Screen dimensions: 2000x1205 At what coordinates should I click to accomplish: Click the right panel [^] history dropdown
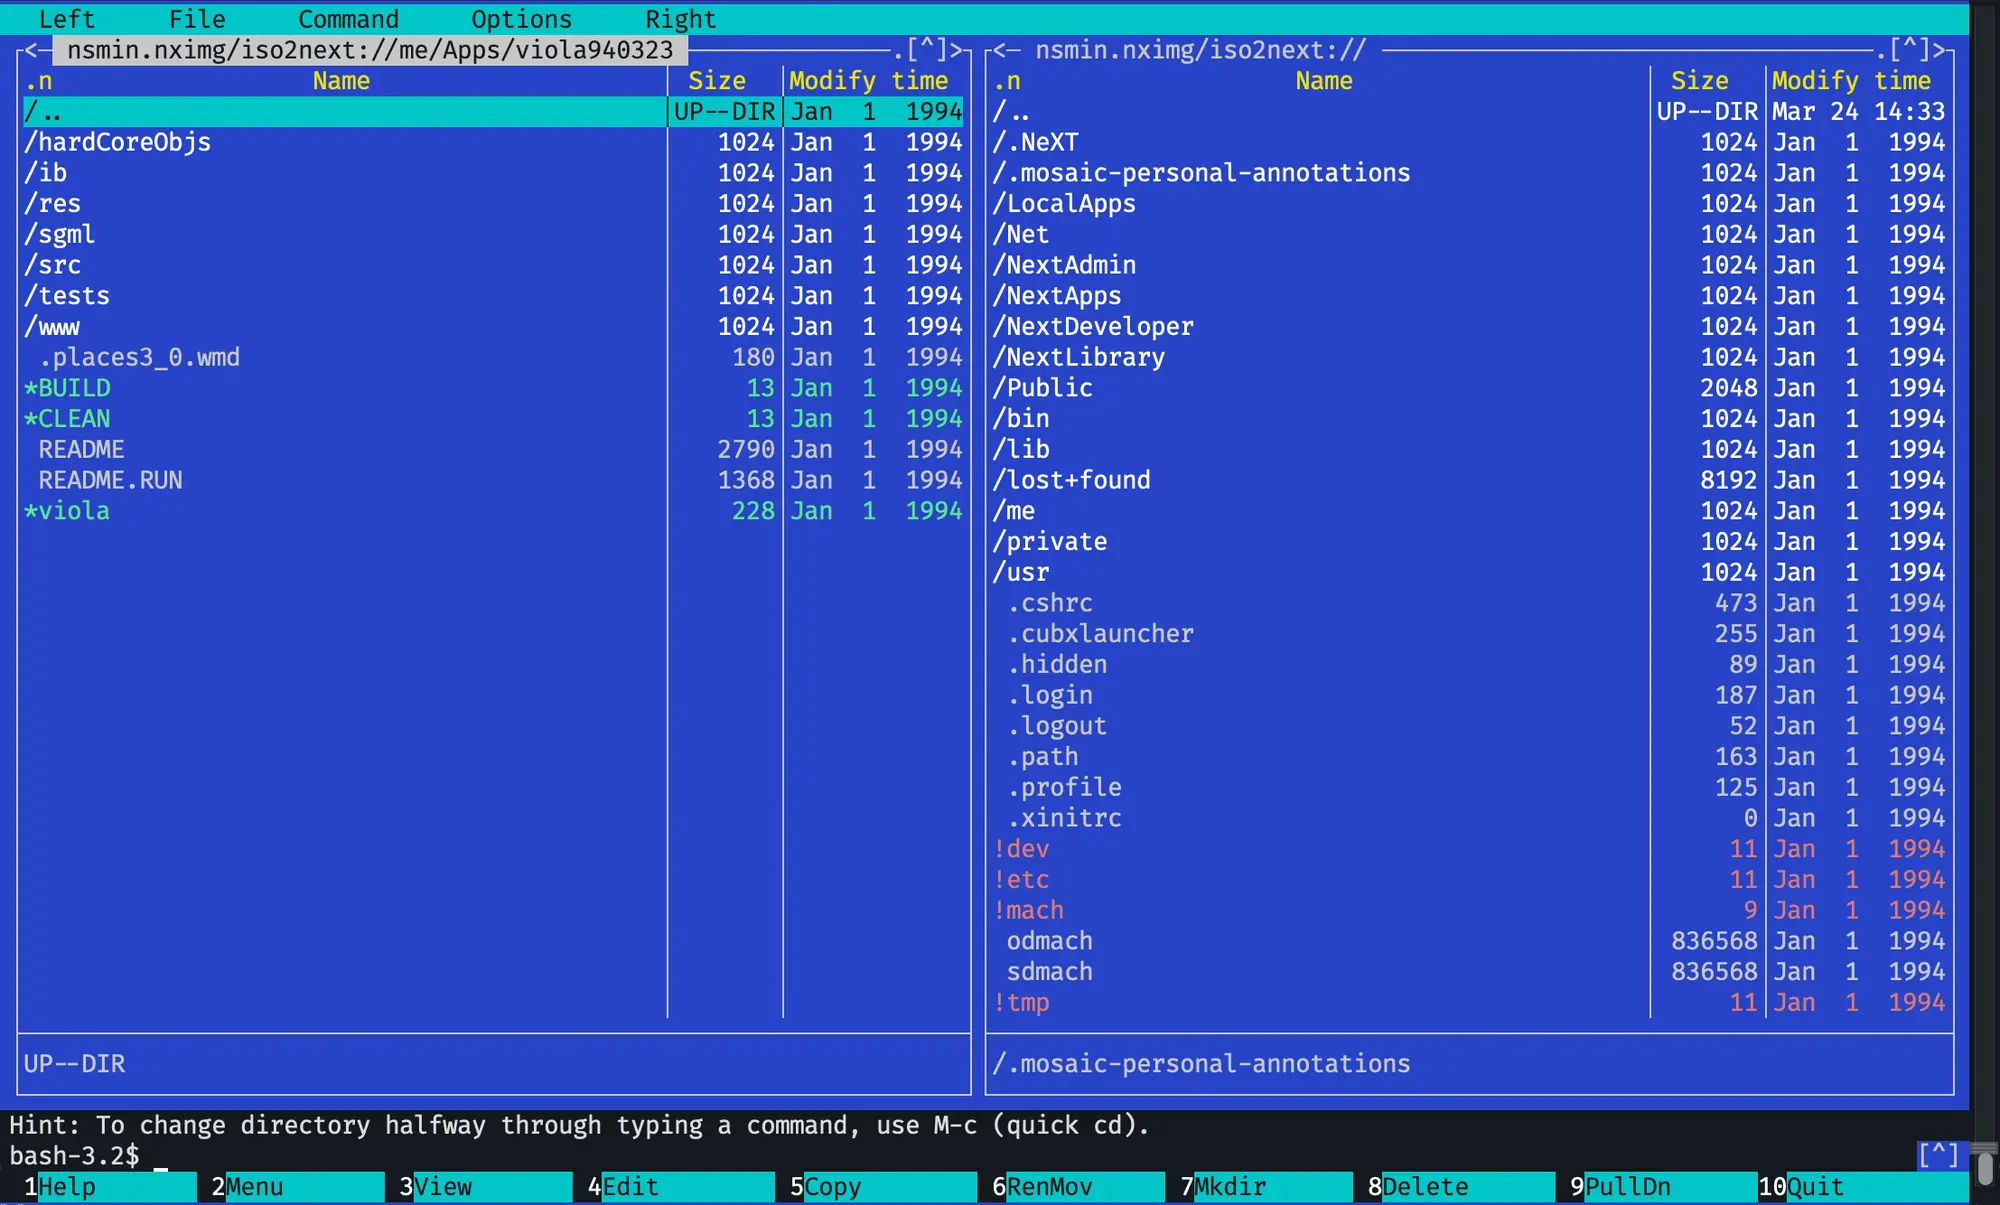1909,50
